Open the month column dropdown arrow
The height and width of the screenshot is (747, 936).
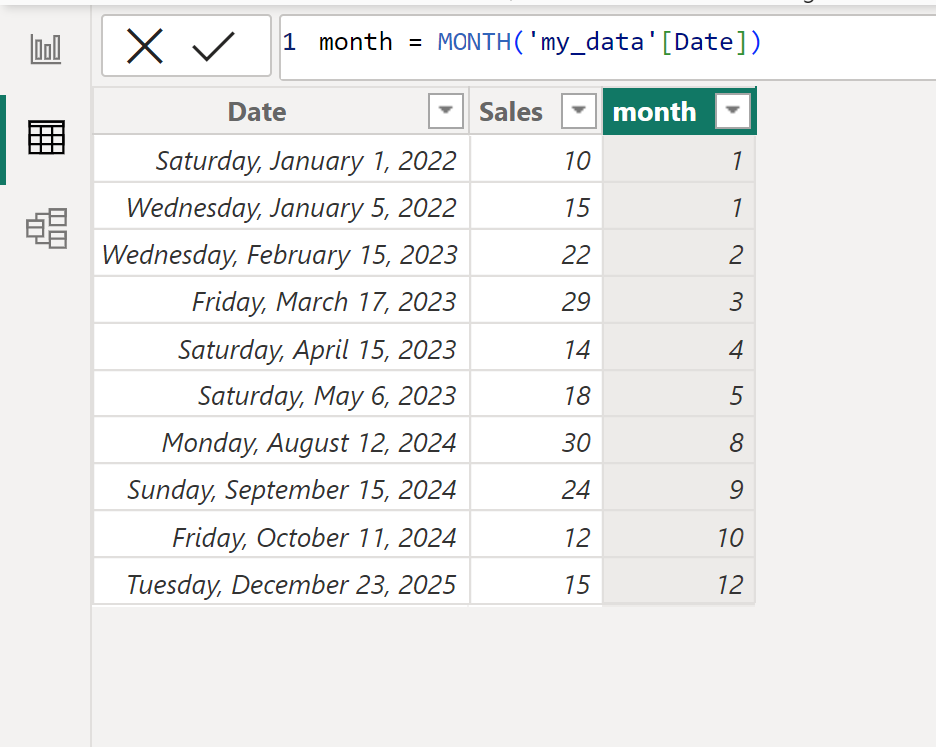click(x=733, y=112)
